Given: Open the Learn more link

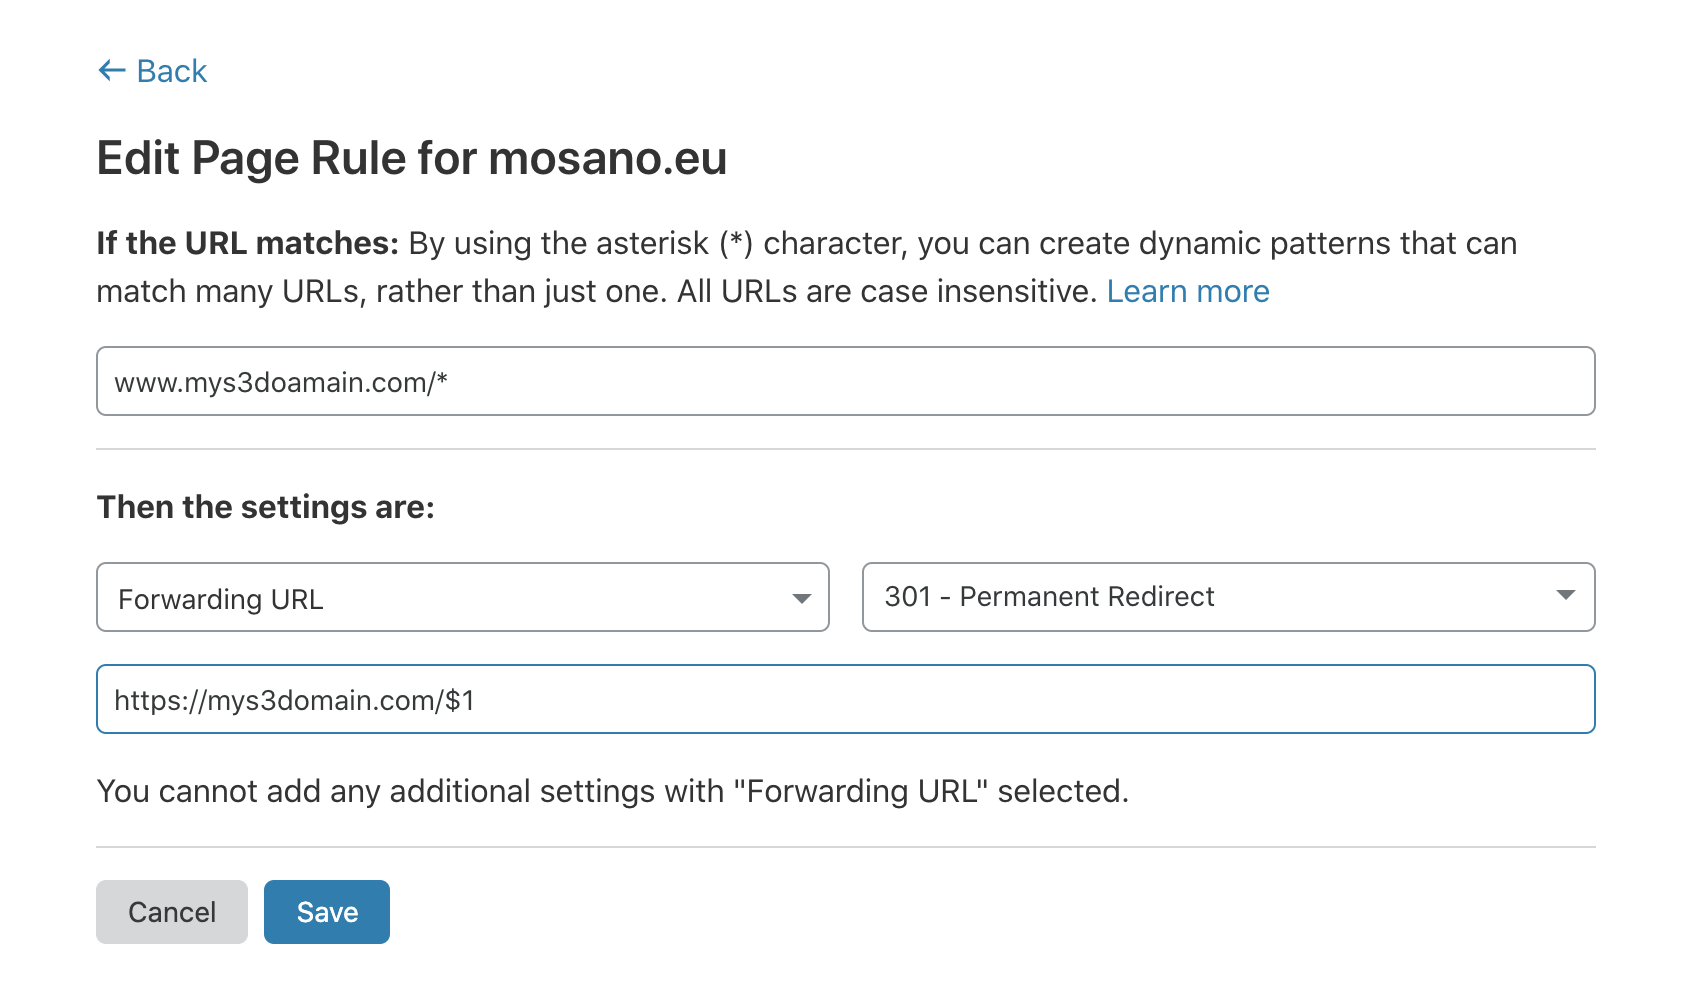Looking at the screenshot, I should (x=1188, y=291).
